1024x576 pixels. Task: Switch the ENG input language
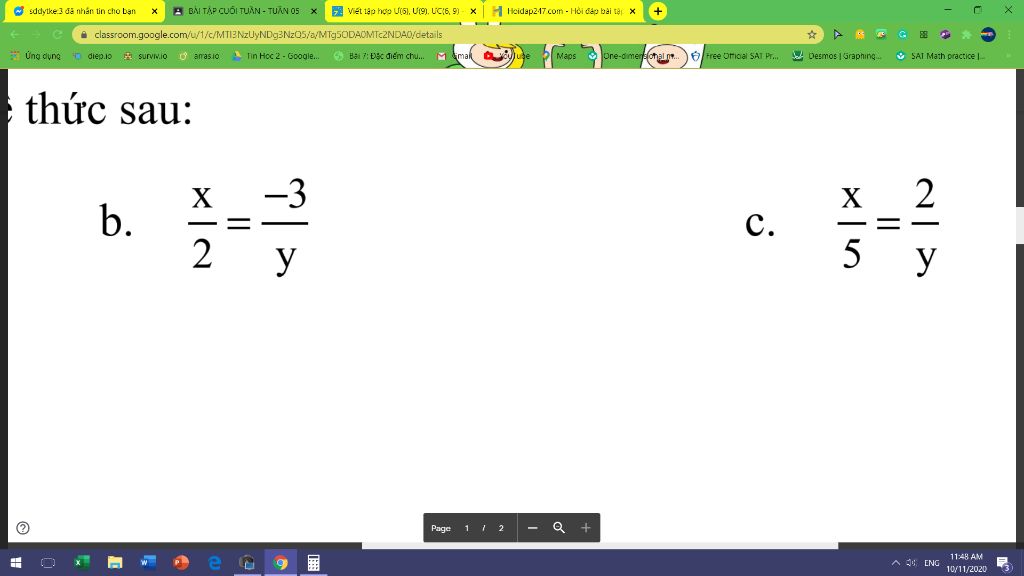tap(932, 562)
